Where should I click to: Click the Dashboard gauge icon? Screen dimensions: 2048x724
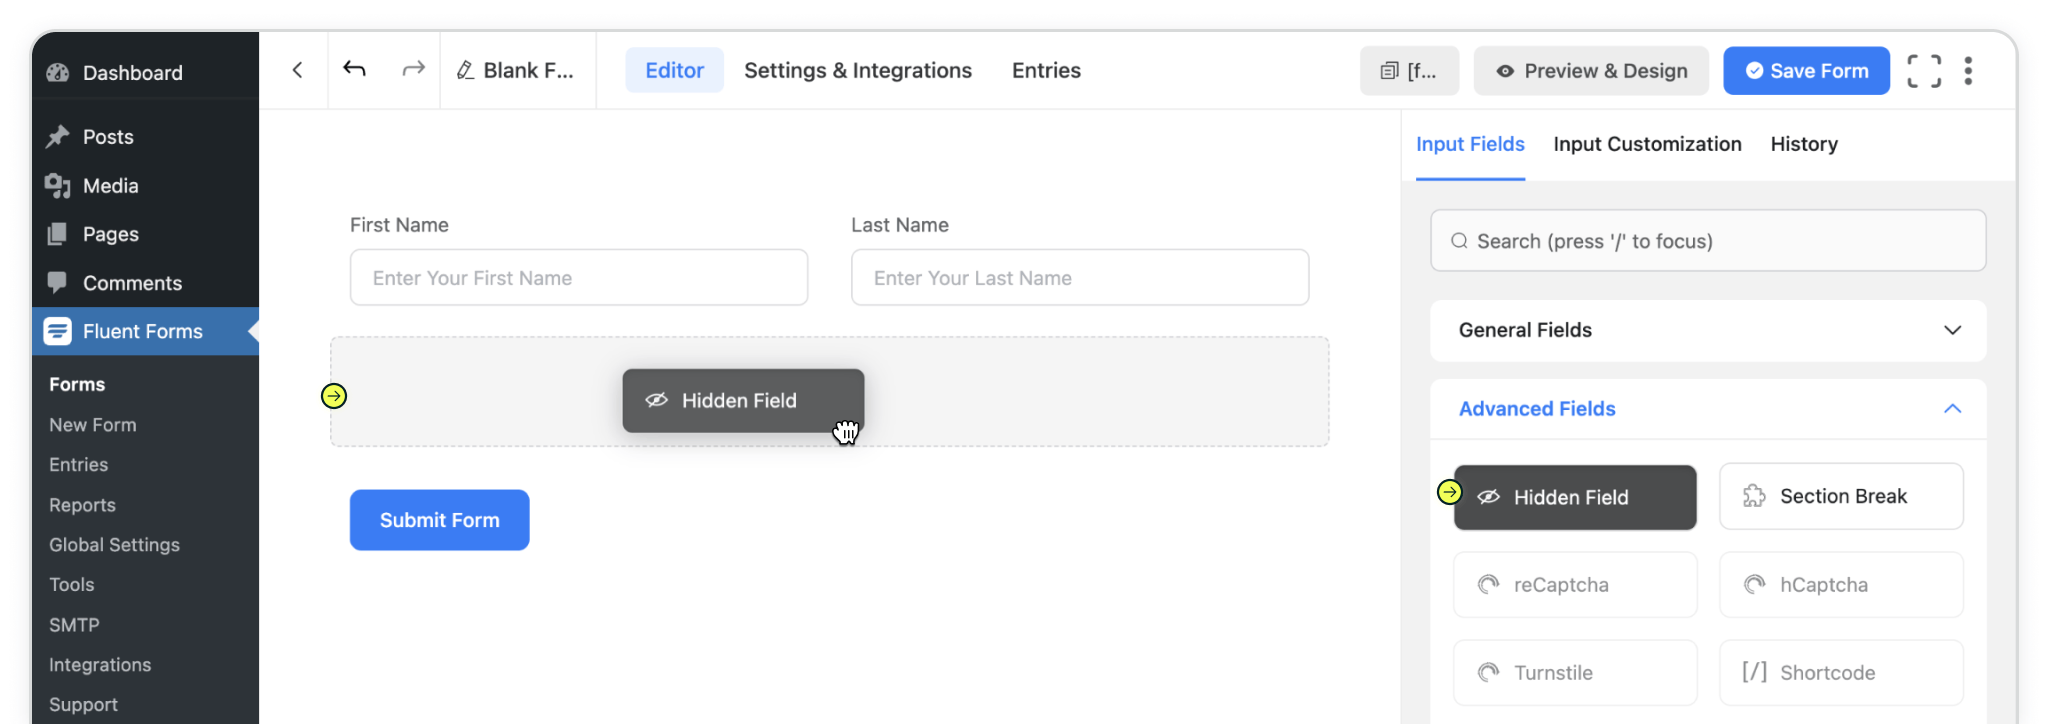58,72
